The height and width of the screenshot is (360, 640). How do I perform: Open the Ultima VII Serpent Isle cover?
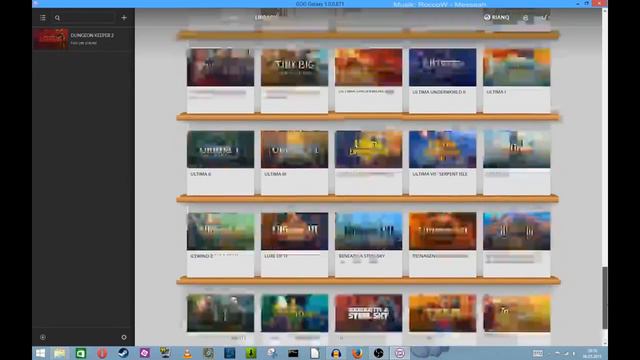[442, 149]
